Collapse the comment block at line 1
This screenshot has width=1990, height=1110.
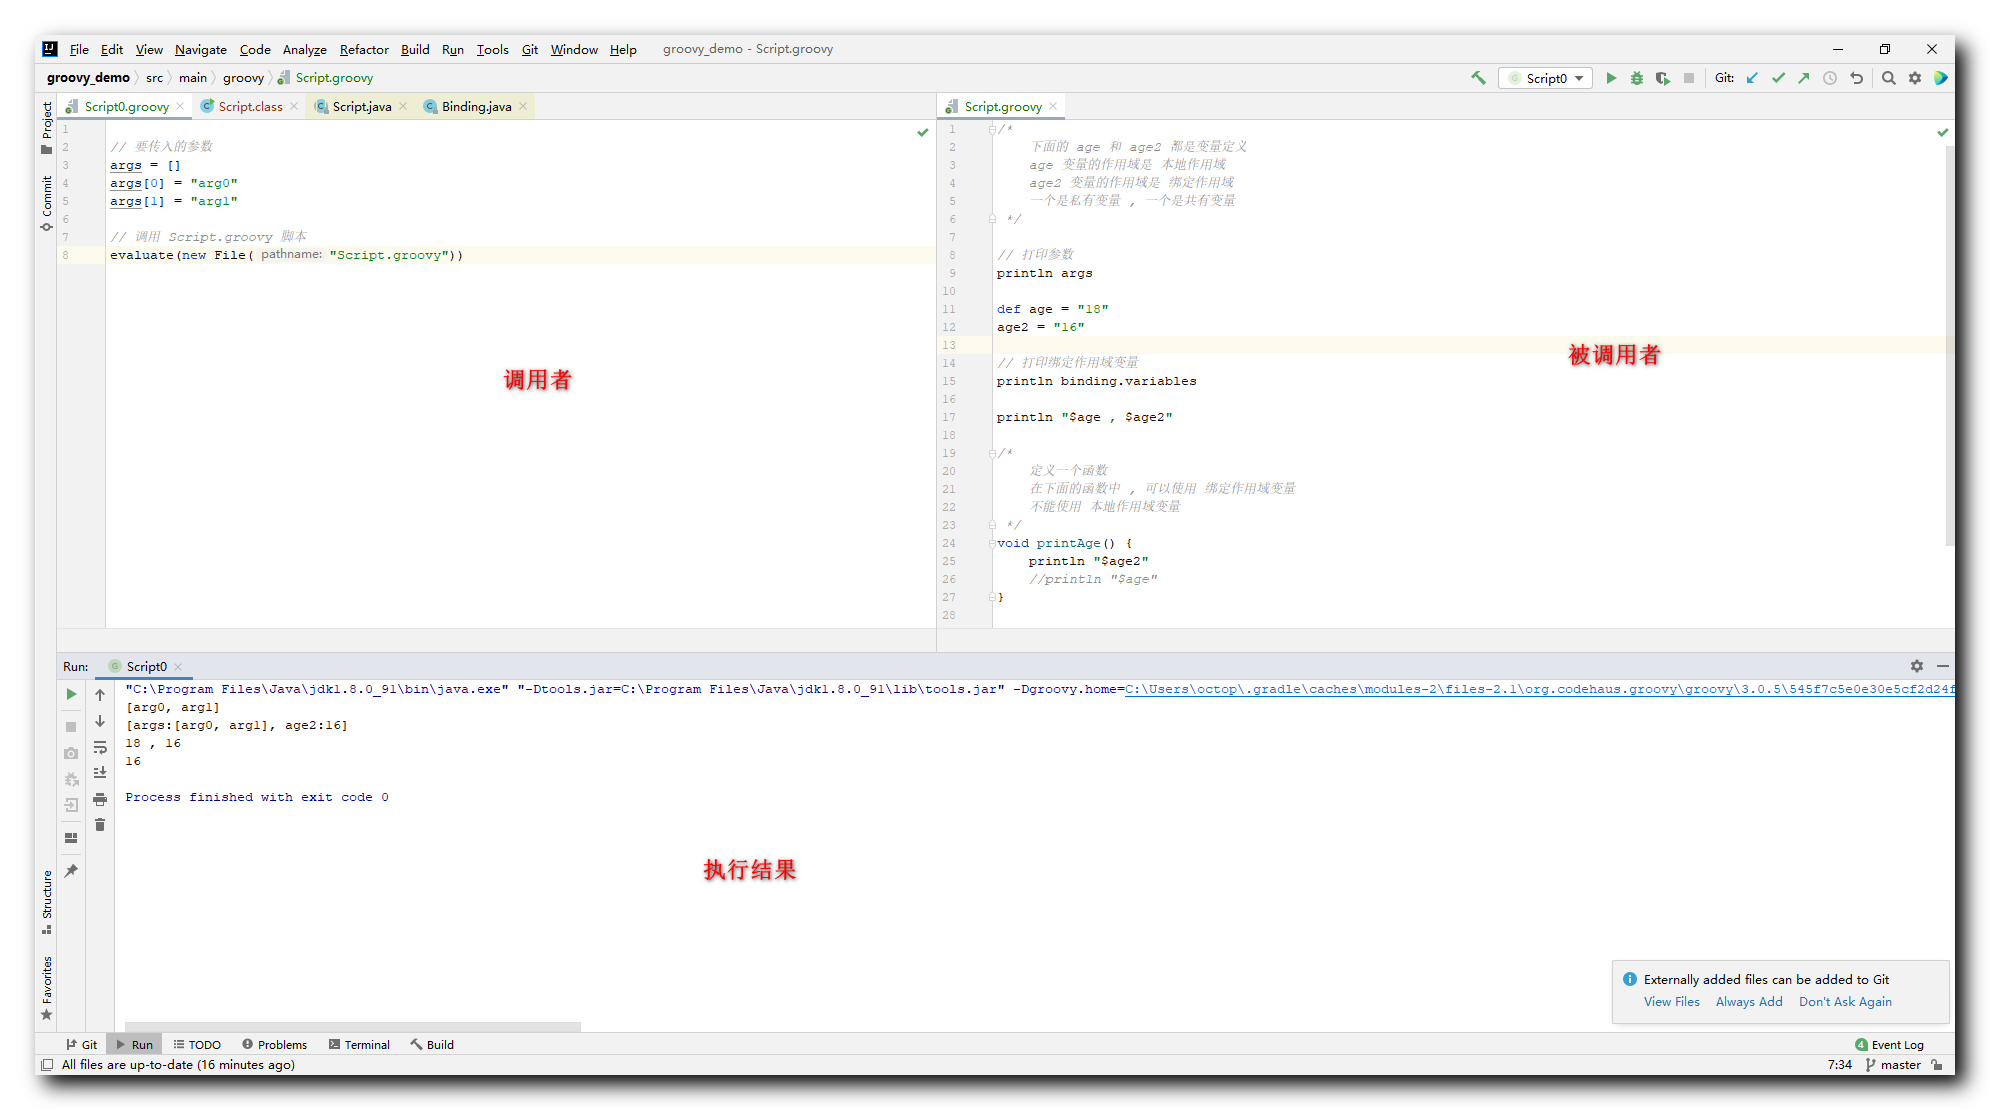[991, 130]
